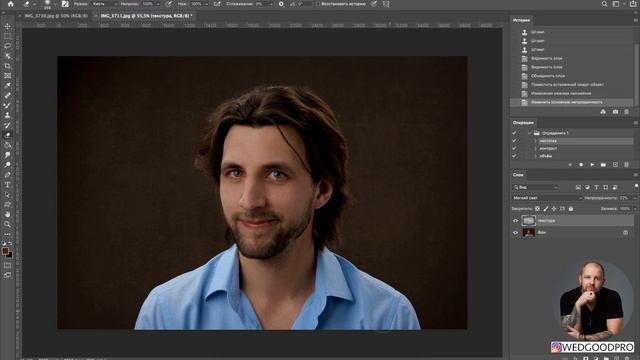
Task: Select the Brush tool
Action: pyautogui.click(x=7, y=105)
